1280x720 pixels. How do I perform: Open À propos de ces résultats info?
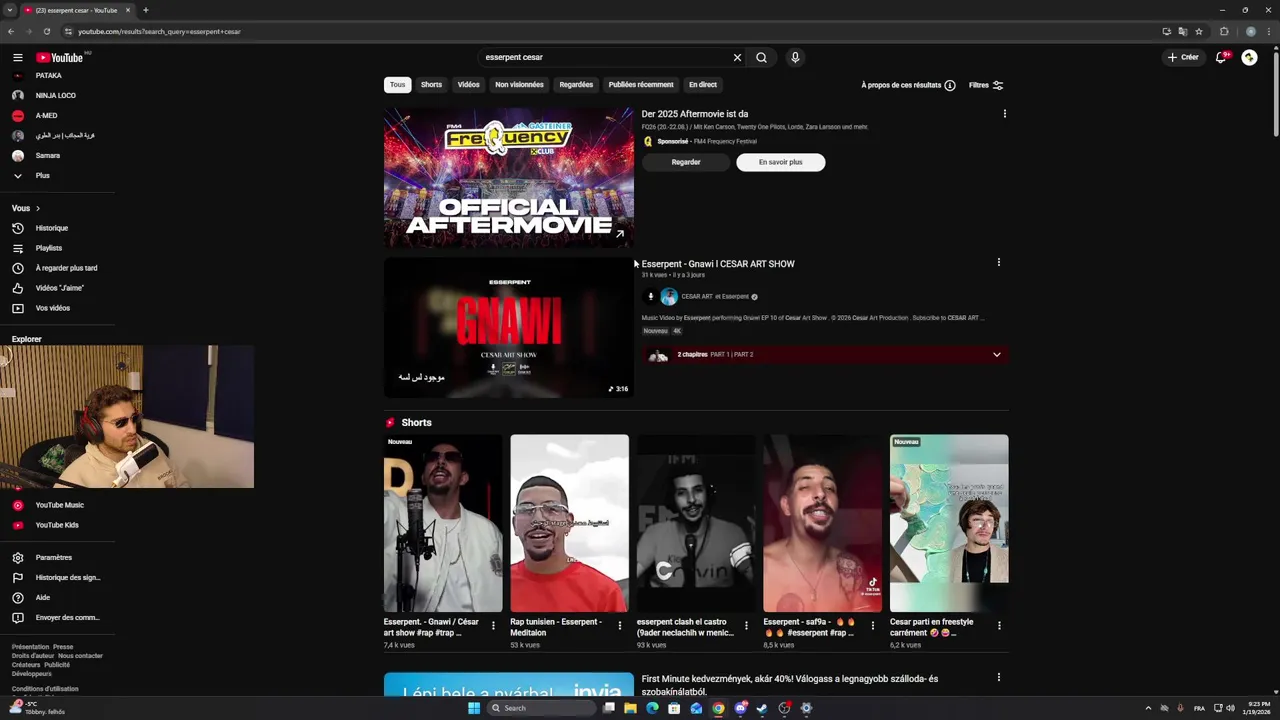click(x=908, y=85)
